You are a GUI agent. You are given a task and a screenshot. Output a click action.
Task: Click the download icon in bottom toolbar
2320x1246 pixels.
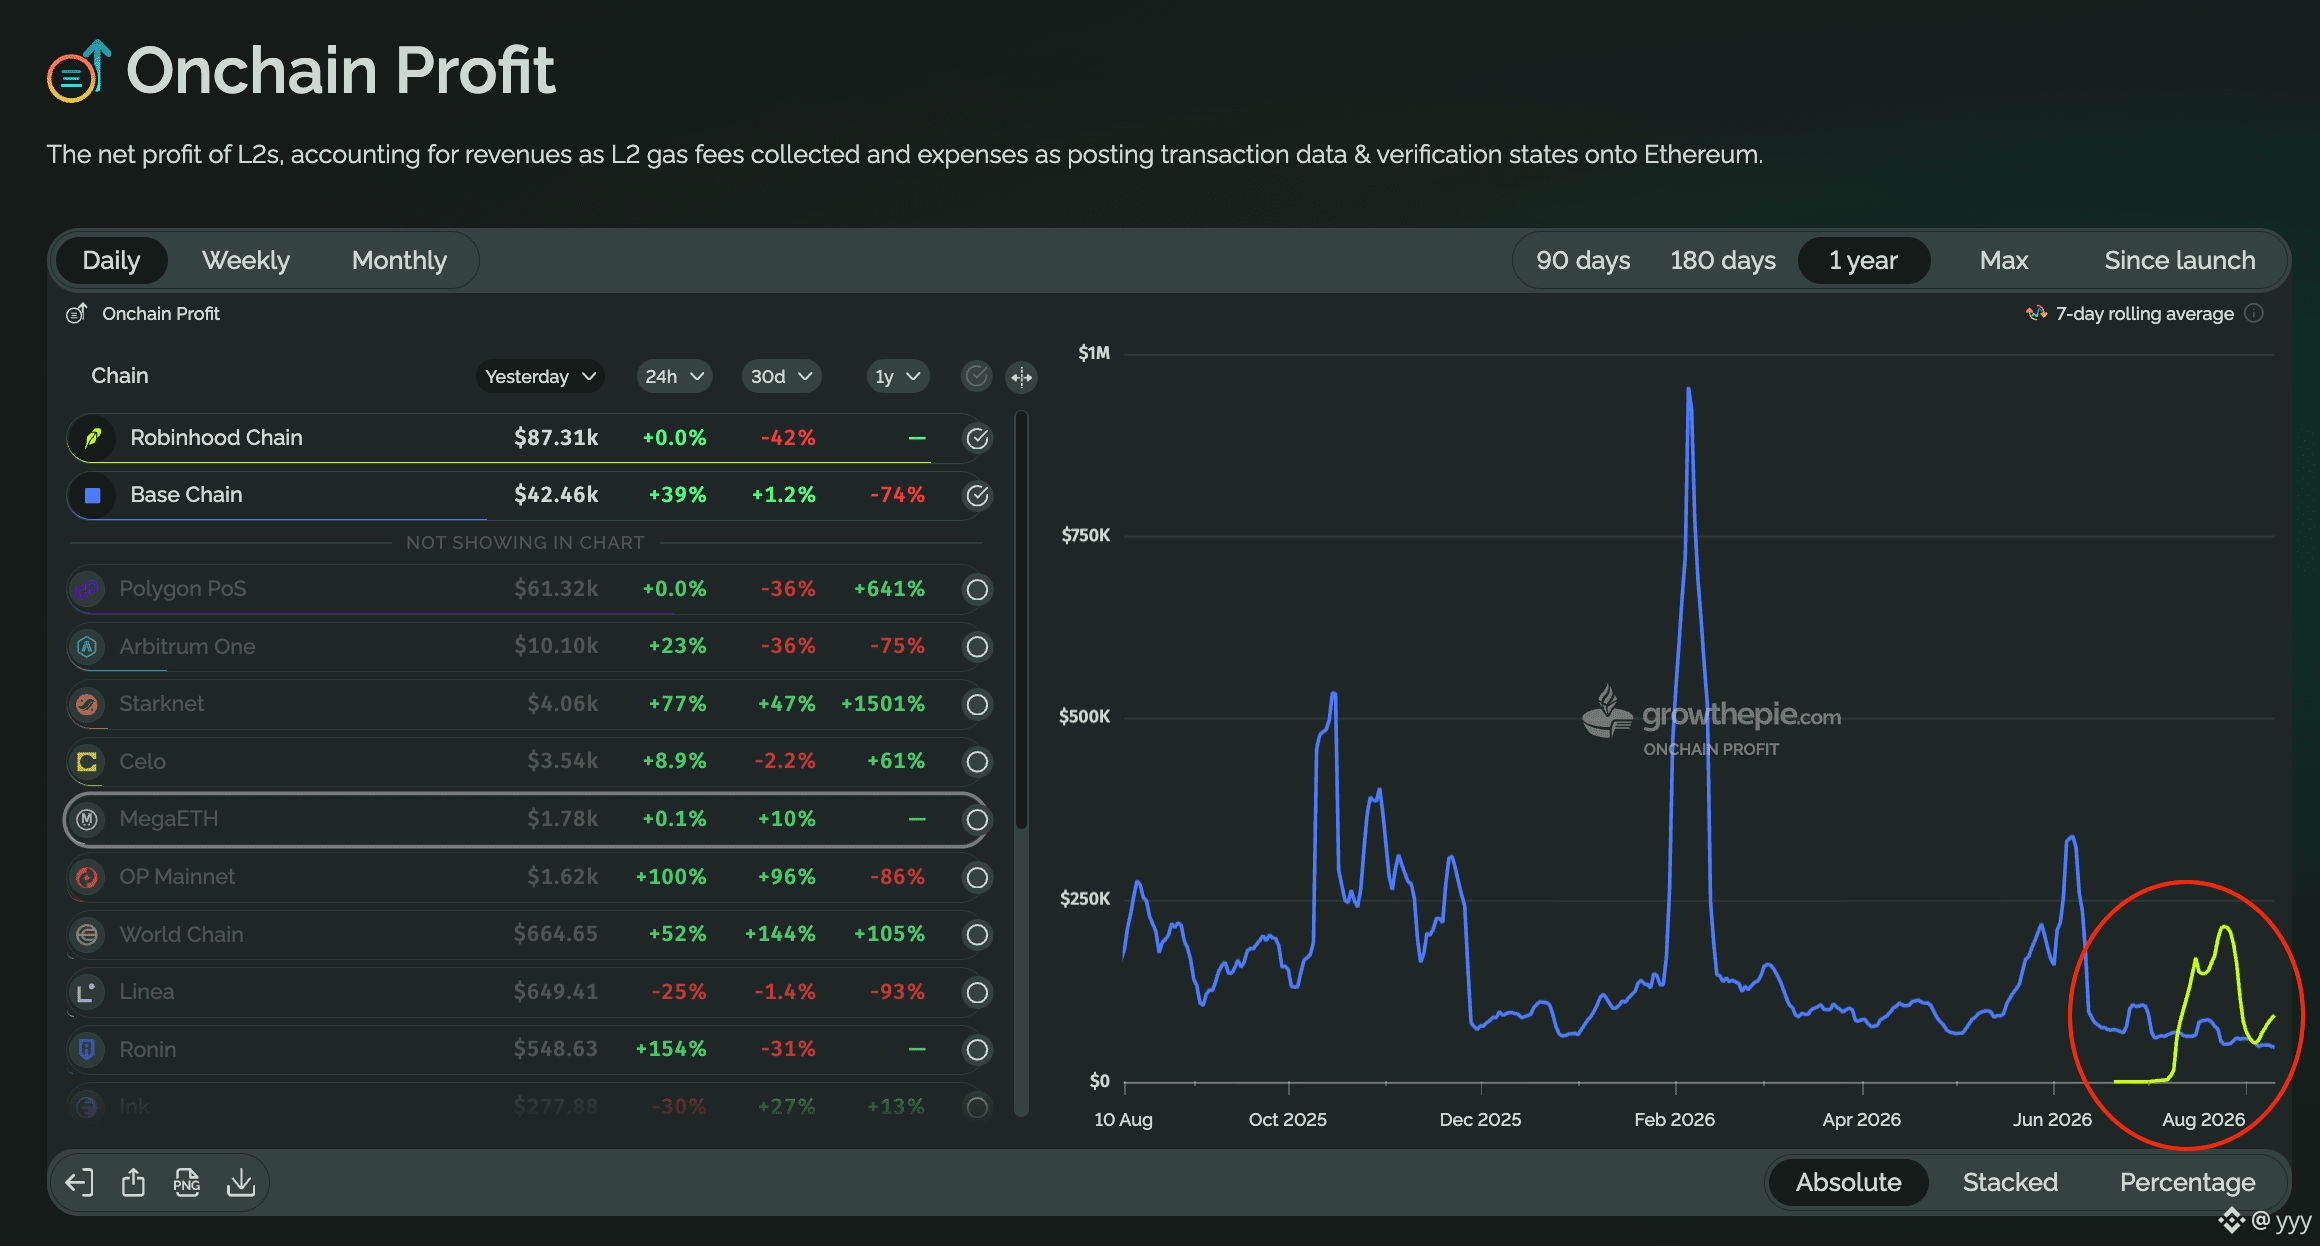[x=241, y=1183]
